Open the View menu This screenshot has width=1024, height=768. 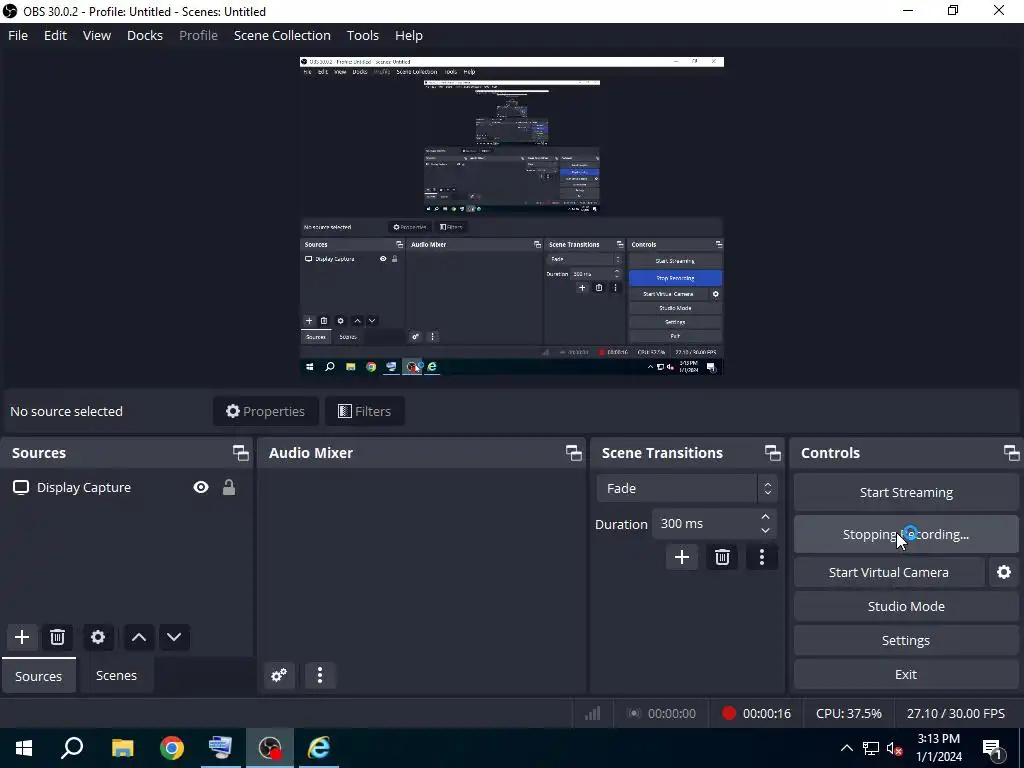pos(97,35)
